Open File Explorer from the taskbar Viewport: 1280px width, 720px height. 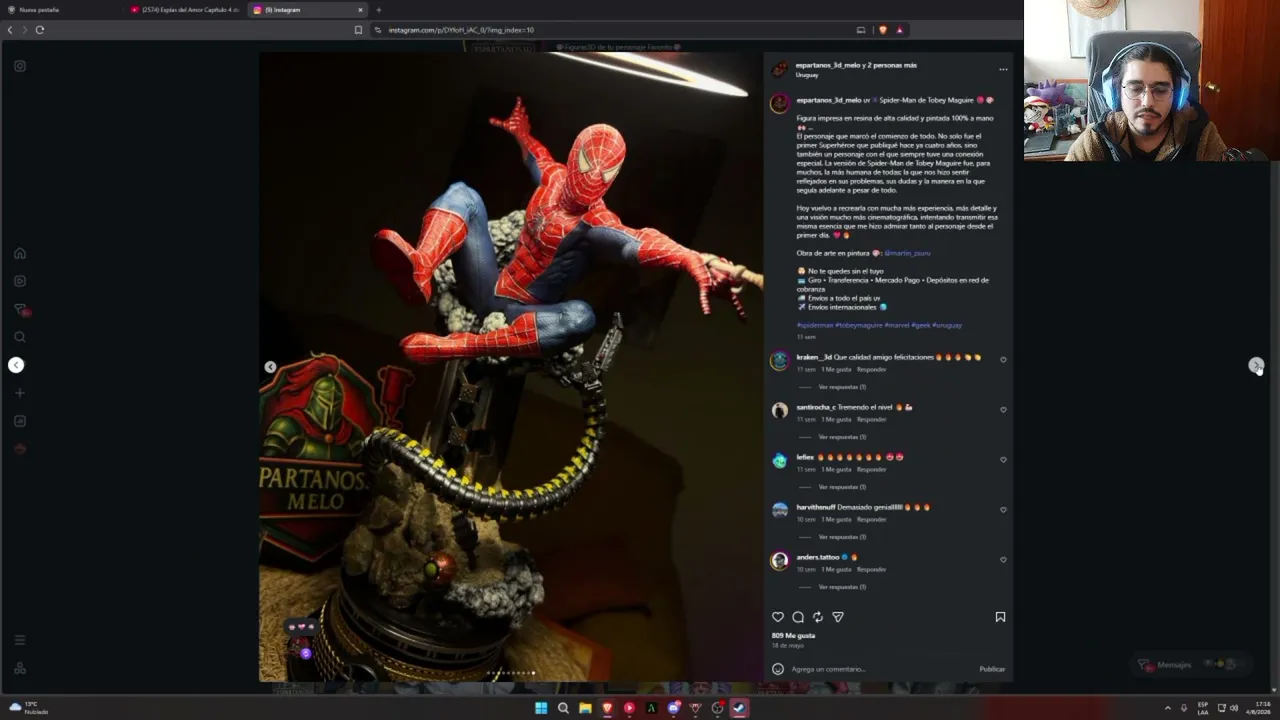tap(585, 708)
